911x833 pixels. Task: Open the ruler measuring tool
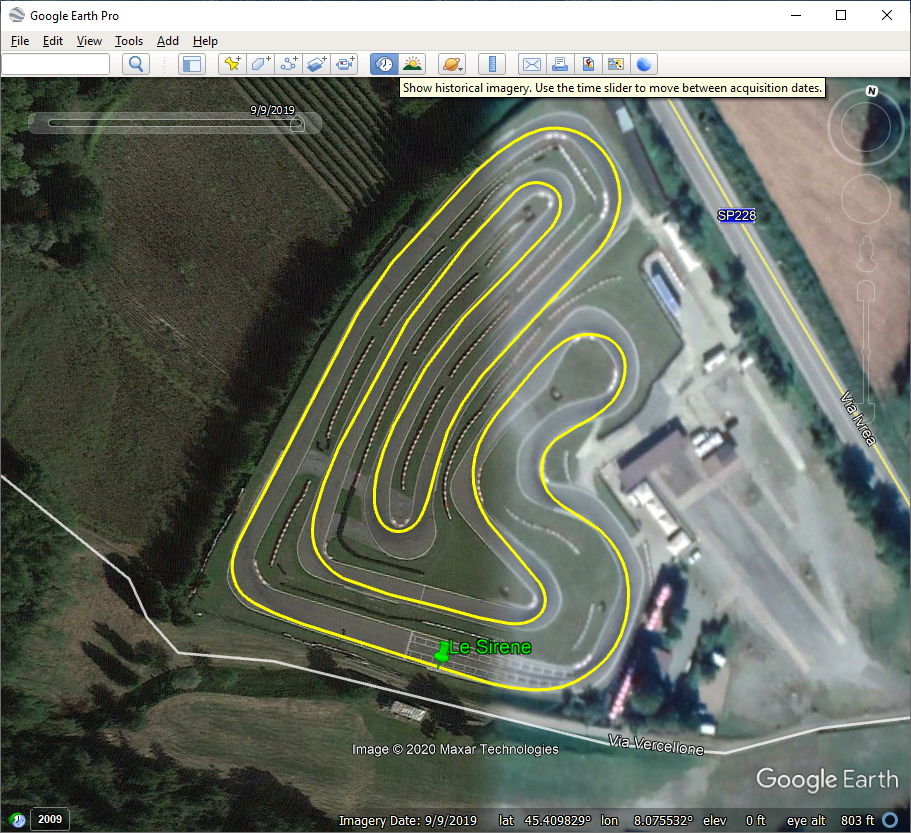[492, 64]
